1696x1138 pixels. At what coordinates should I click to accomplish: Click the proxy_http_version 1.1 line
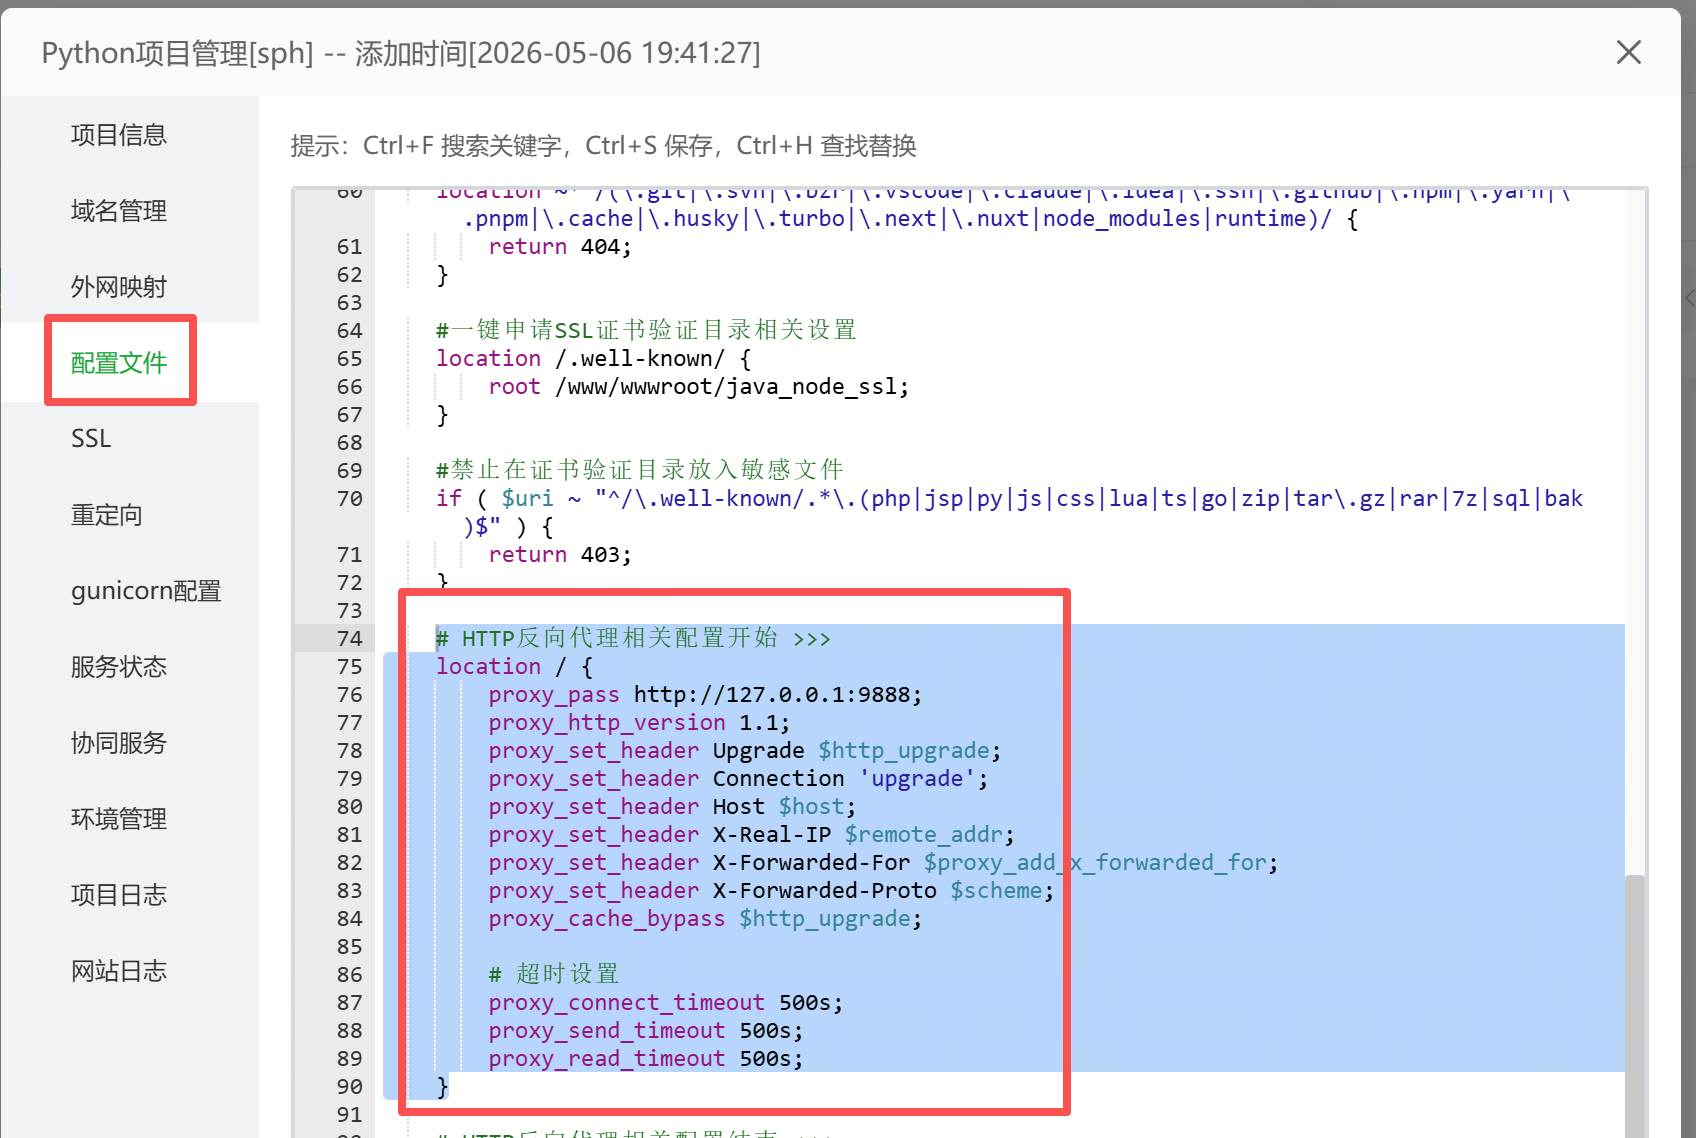point(639,722)
